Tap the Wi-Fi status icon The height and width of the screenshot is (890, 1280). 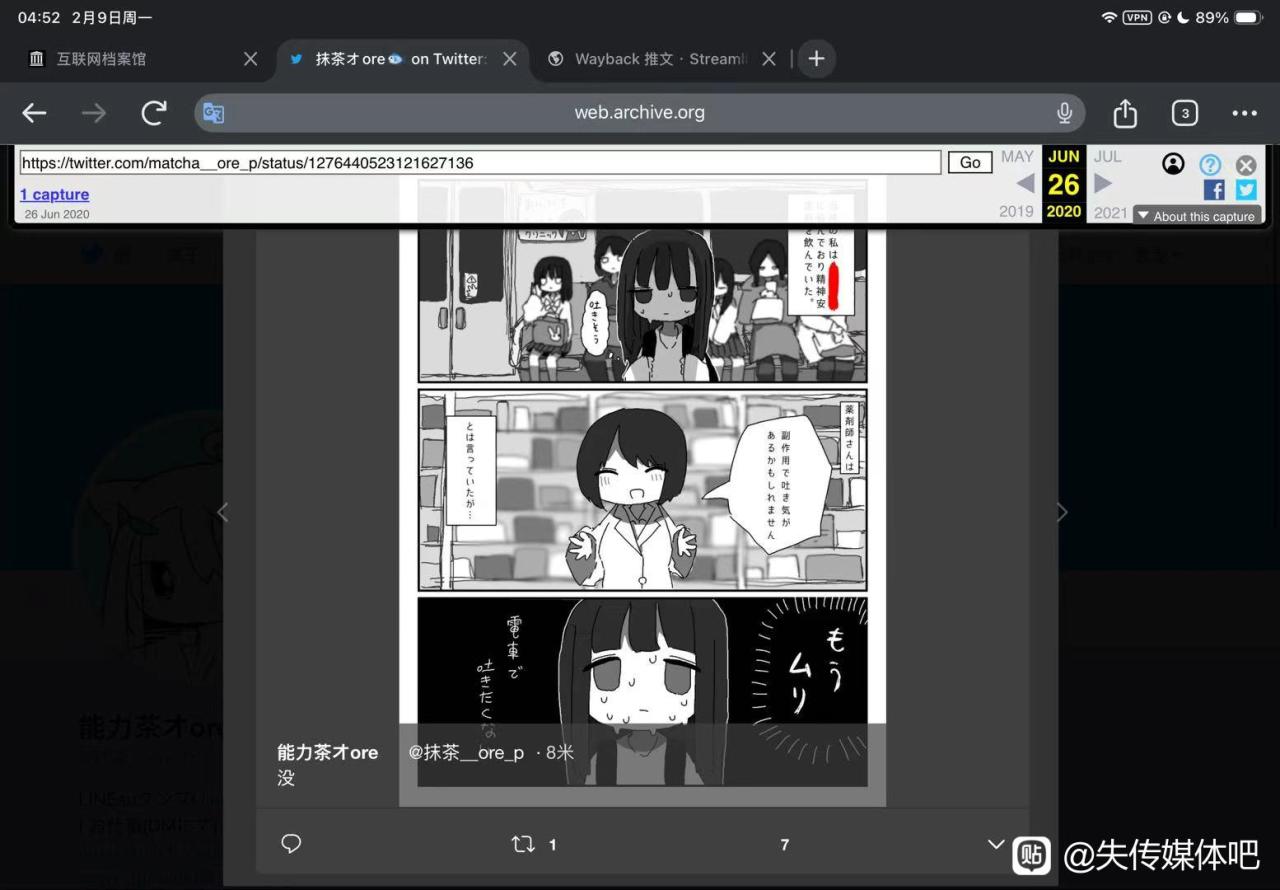pyautogui.click(x=1109, y=18)
